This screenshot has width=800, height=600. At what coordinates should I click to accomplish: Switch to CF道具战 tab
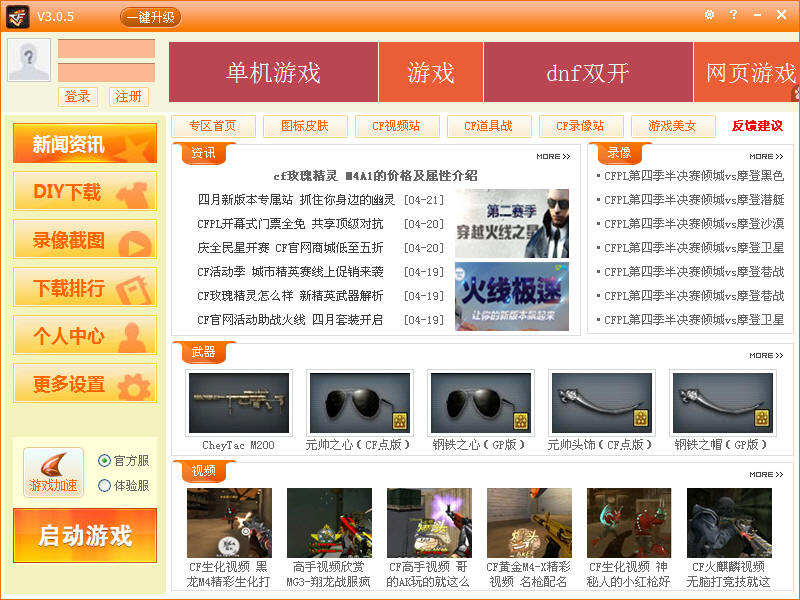coord(489,126)
